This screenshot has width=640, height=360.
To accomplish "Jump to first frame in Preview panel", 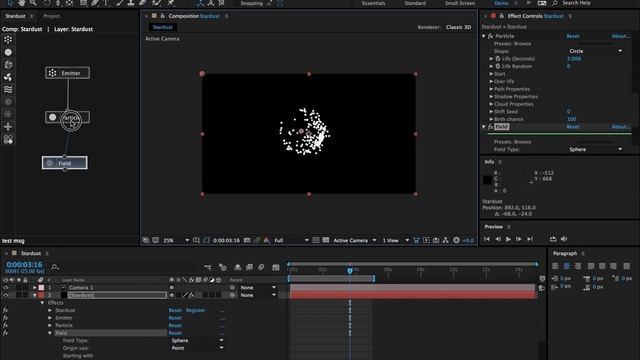I will (x=487, y=239).
